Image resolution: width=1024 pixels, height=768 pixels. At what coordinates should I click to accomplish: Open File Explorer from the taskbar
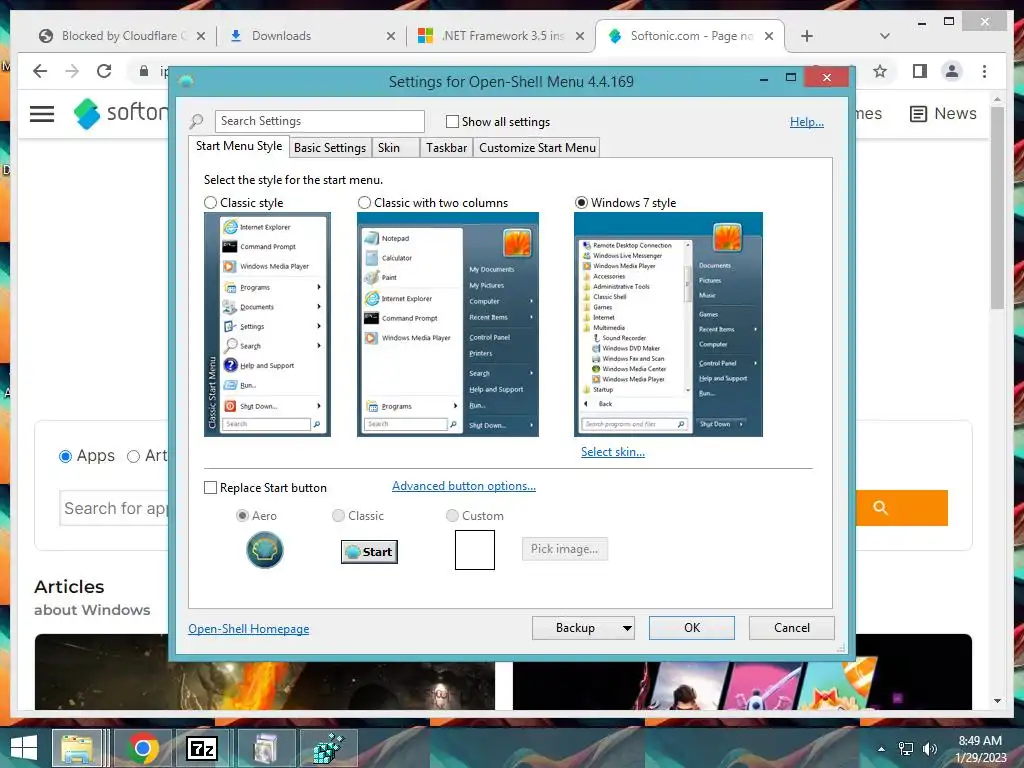coord(77,748)
